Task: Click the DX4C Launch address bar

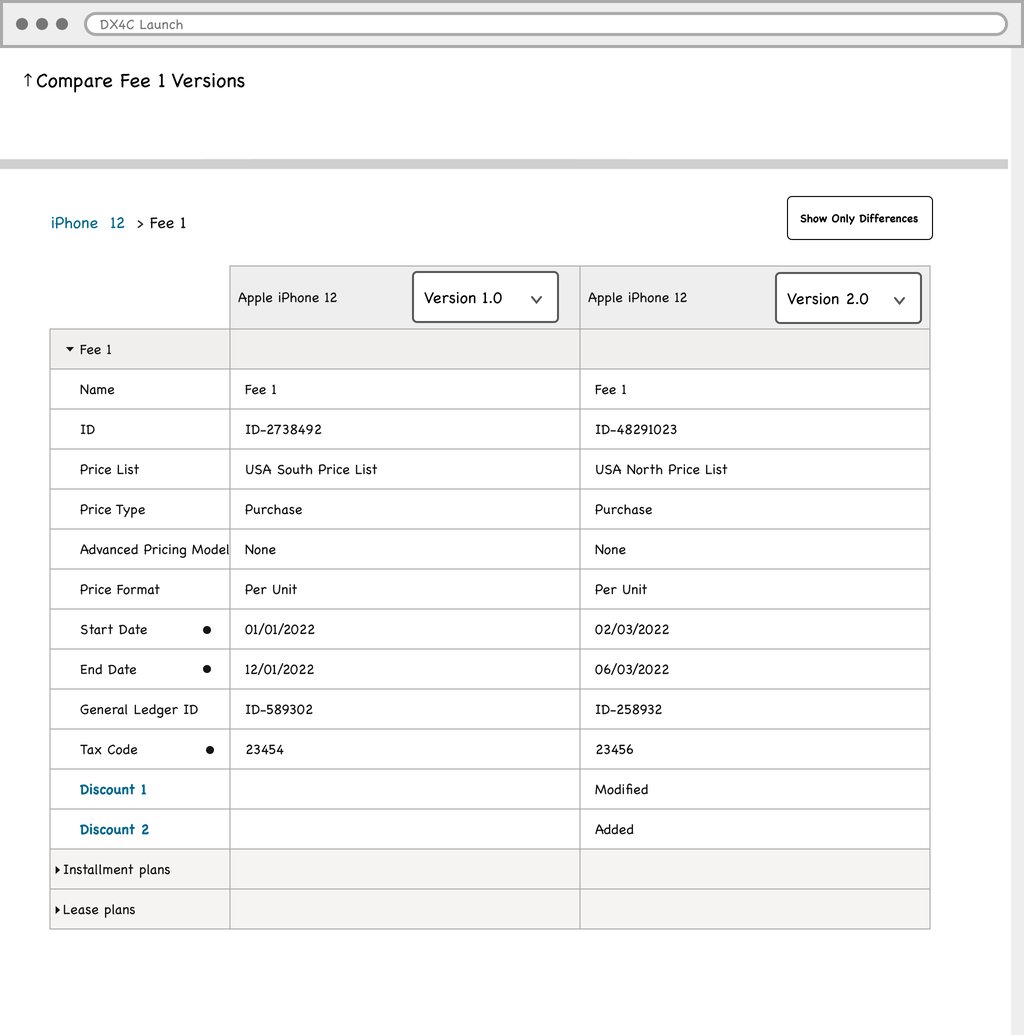Action: point(545,24)
